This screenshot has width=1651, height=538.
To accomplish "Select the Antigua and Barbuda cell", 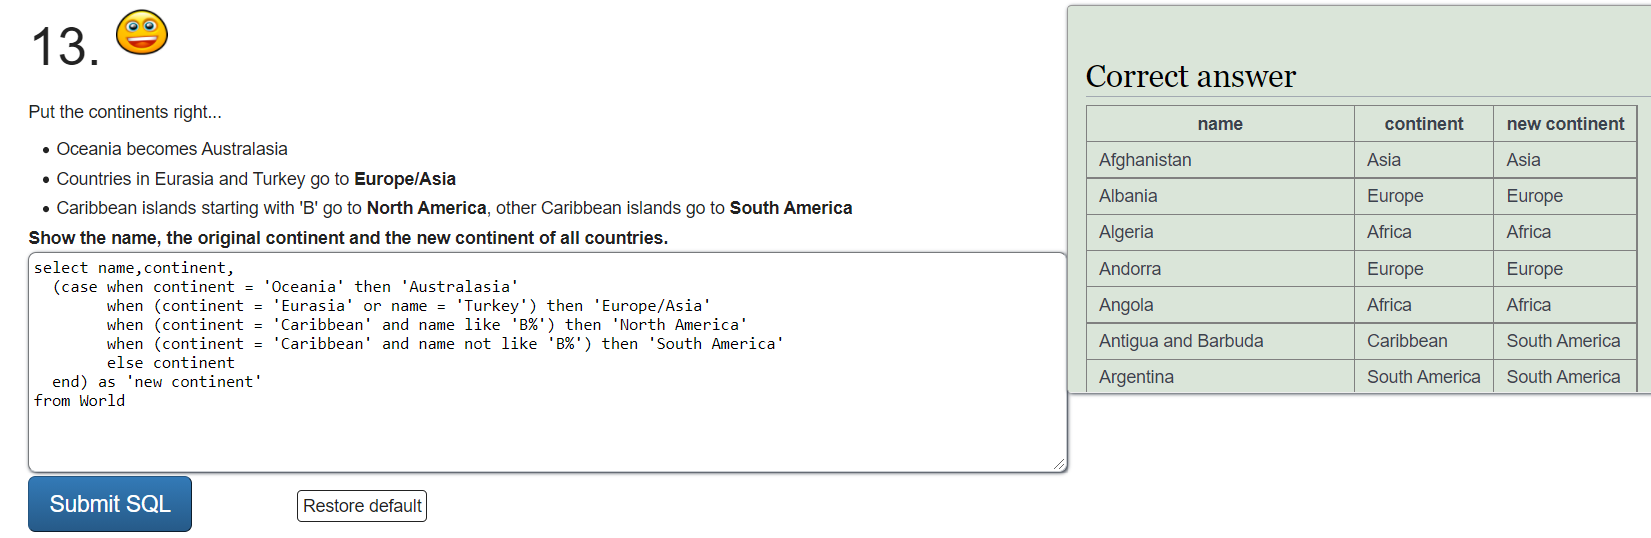I will coord(1220,341).
